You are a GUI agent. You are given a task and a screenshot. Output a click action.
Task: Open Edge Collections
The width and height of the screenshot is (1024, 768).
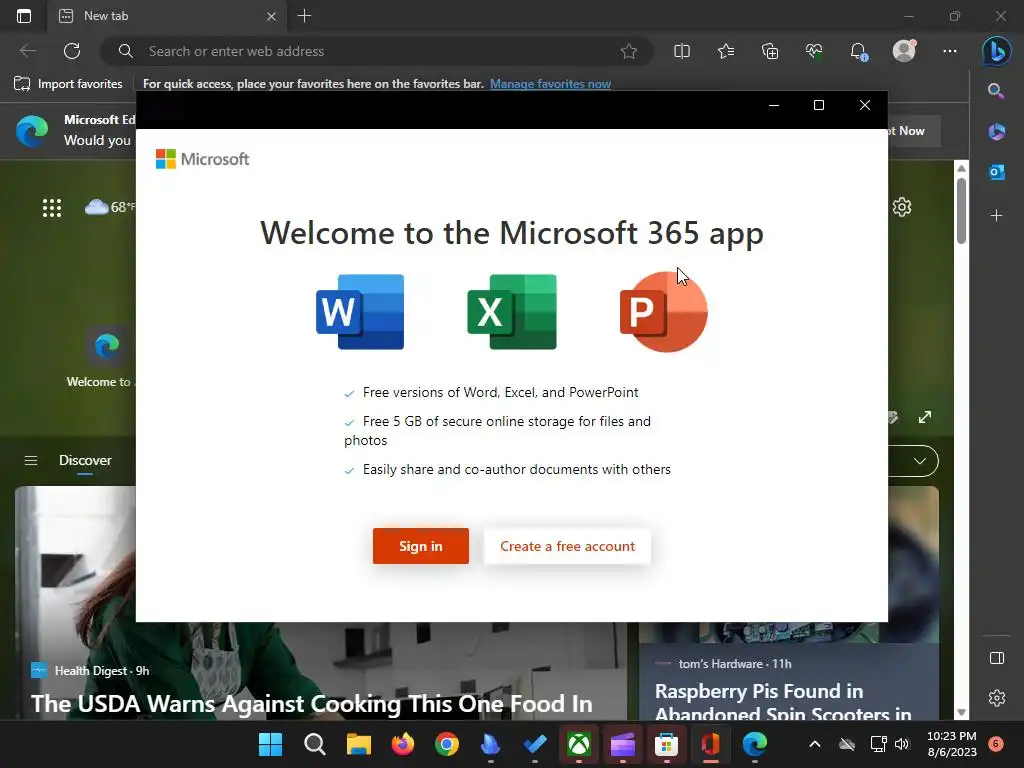click(x=770, y=51)
